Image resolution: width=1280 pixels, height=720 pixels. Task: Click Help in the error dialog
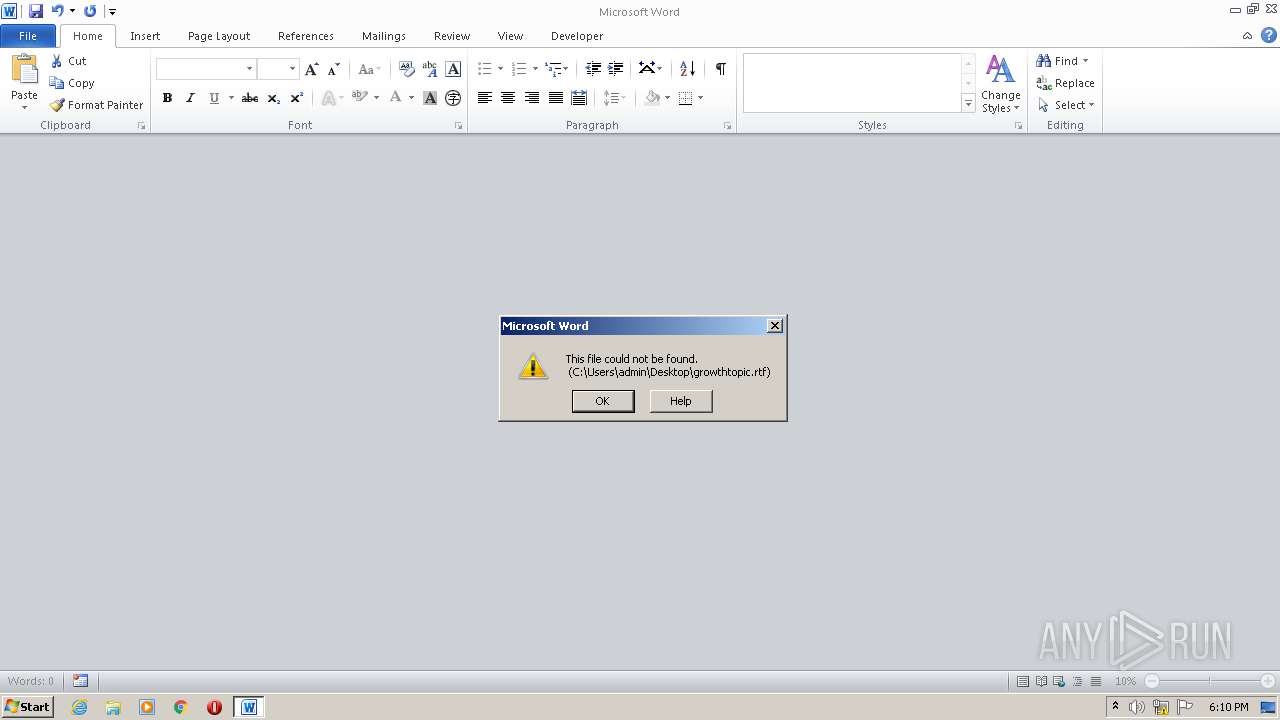point(681,401)
